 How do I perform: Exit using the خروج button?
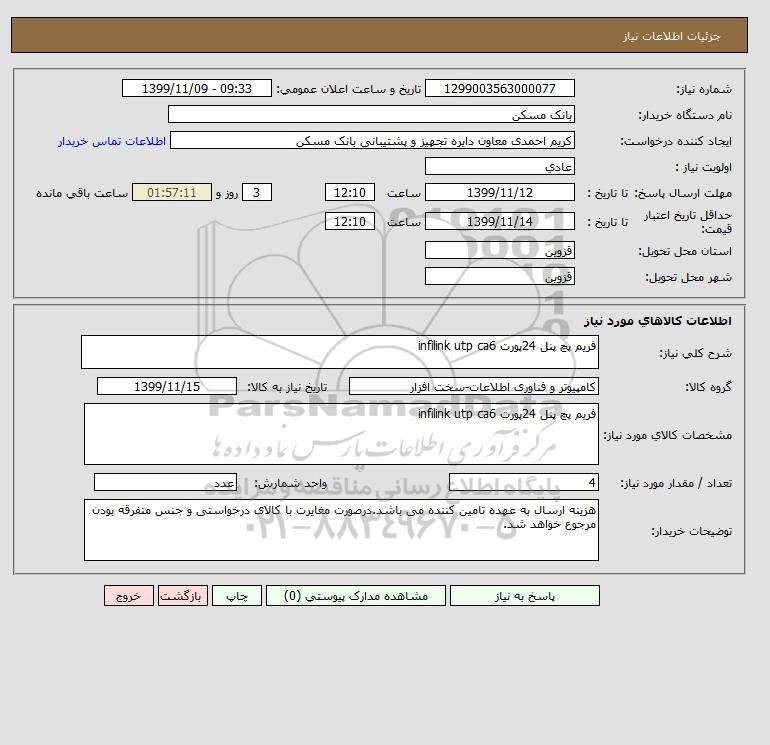click(129, 596)
